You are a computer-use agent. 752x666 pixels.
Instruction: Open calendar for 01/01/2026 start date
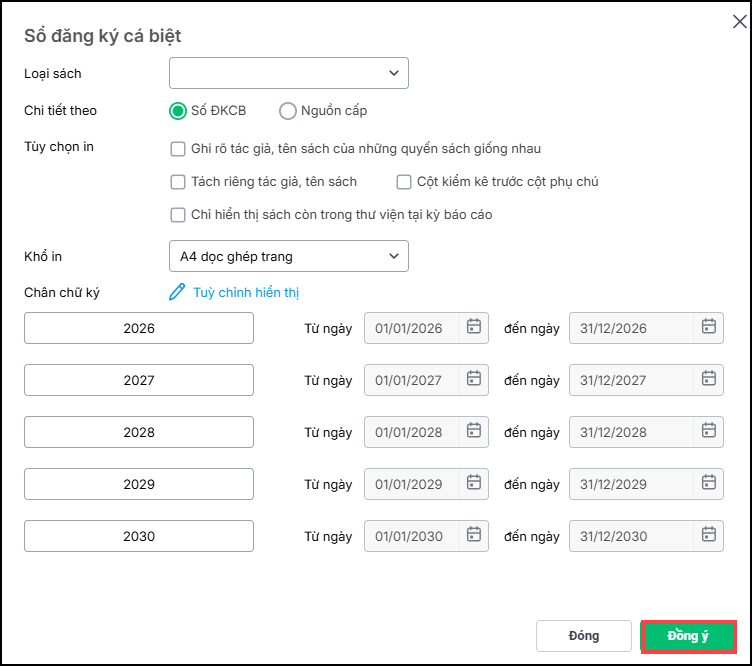[474, 327]
